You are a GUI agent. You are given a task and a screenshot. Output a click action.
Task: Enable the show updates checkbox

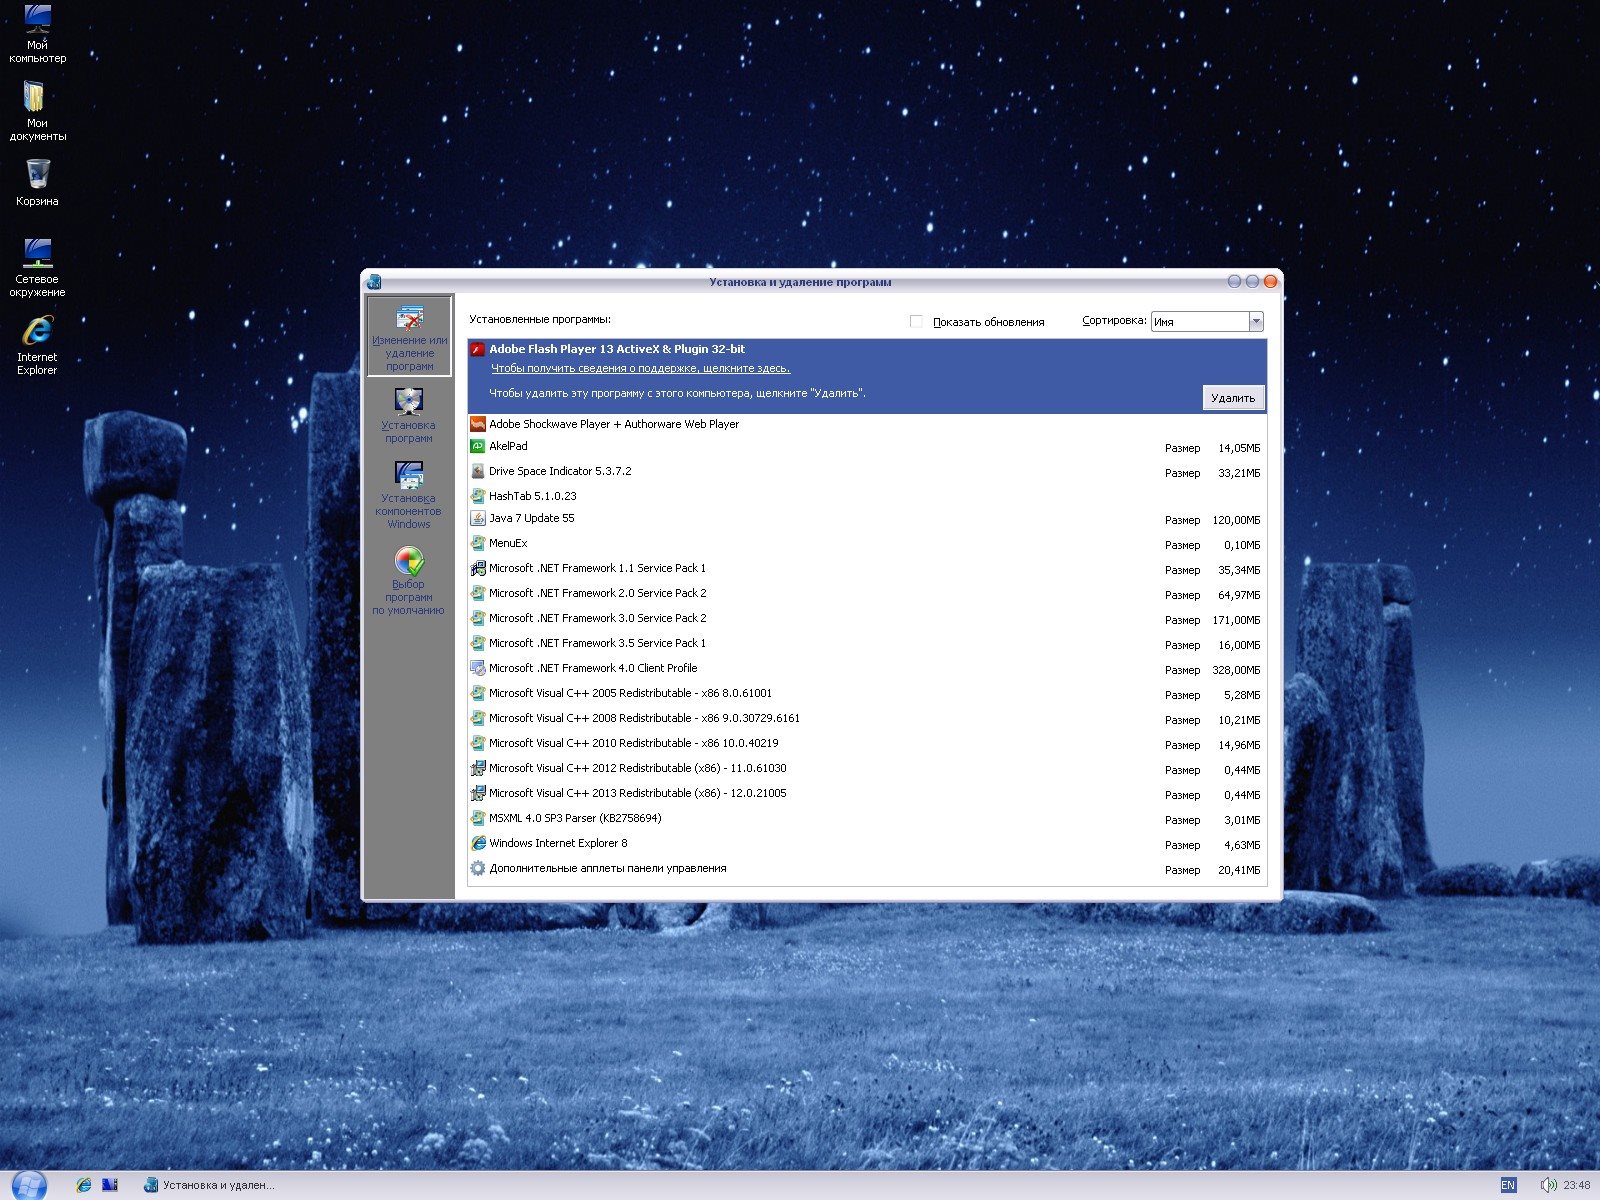pyautogui.click(x=916, y=321)
